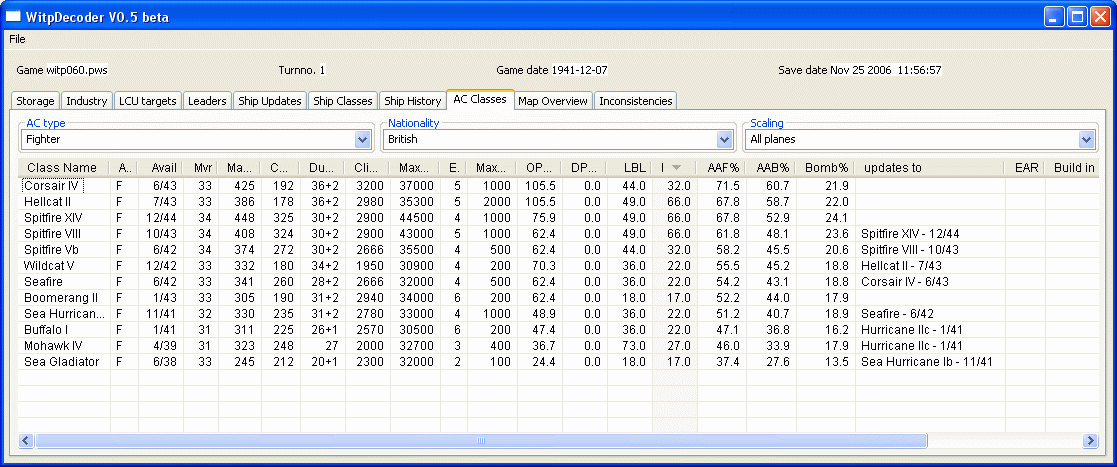Select the Corsair IV row
This screenshot has width=1117, height=467.
click(x=52, y=186)
